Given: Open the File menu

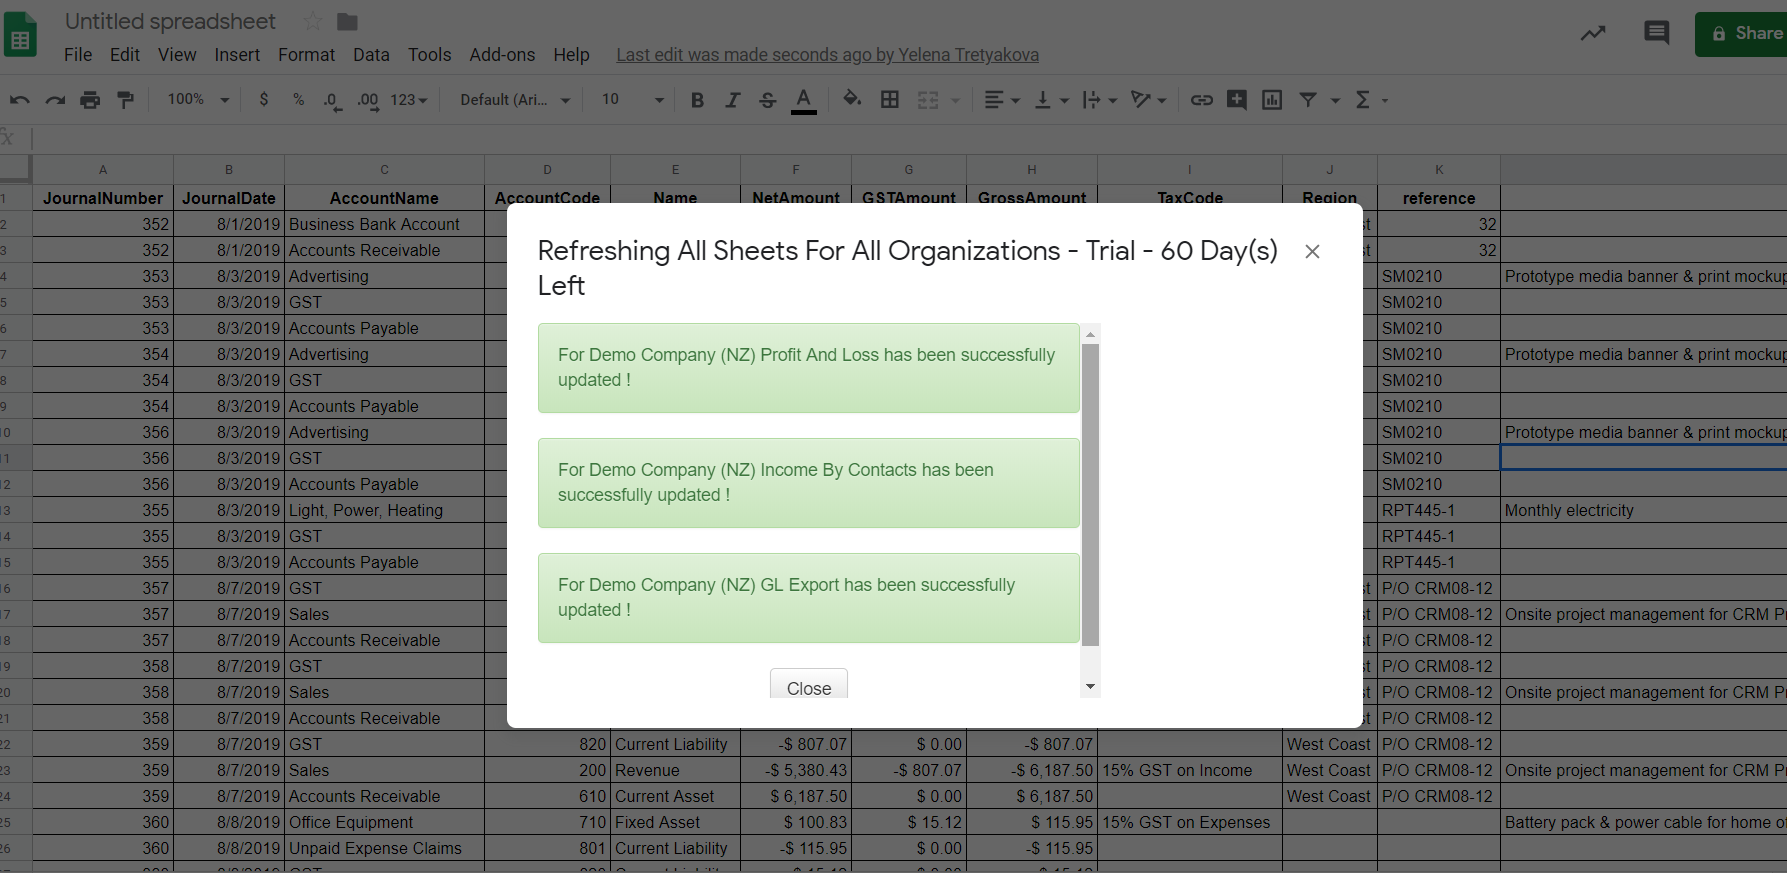Looking at the screenshot, I should 78,55.
